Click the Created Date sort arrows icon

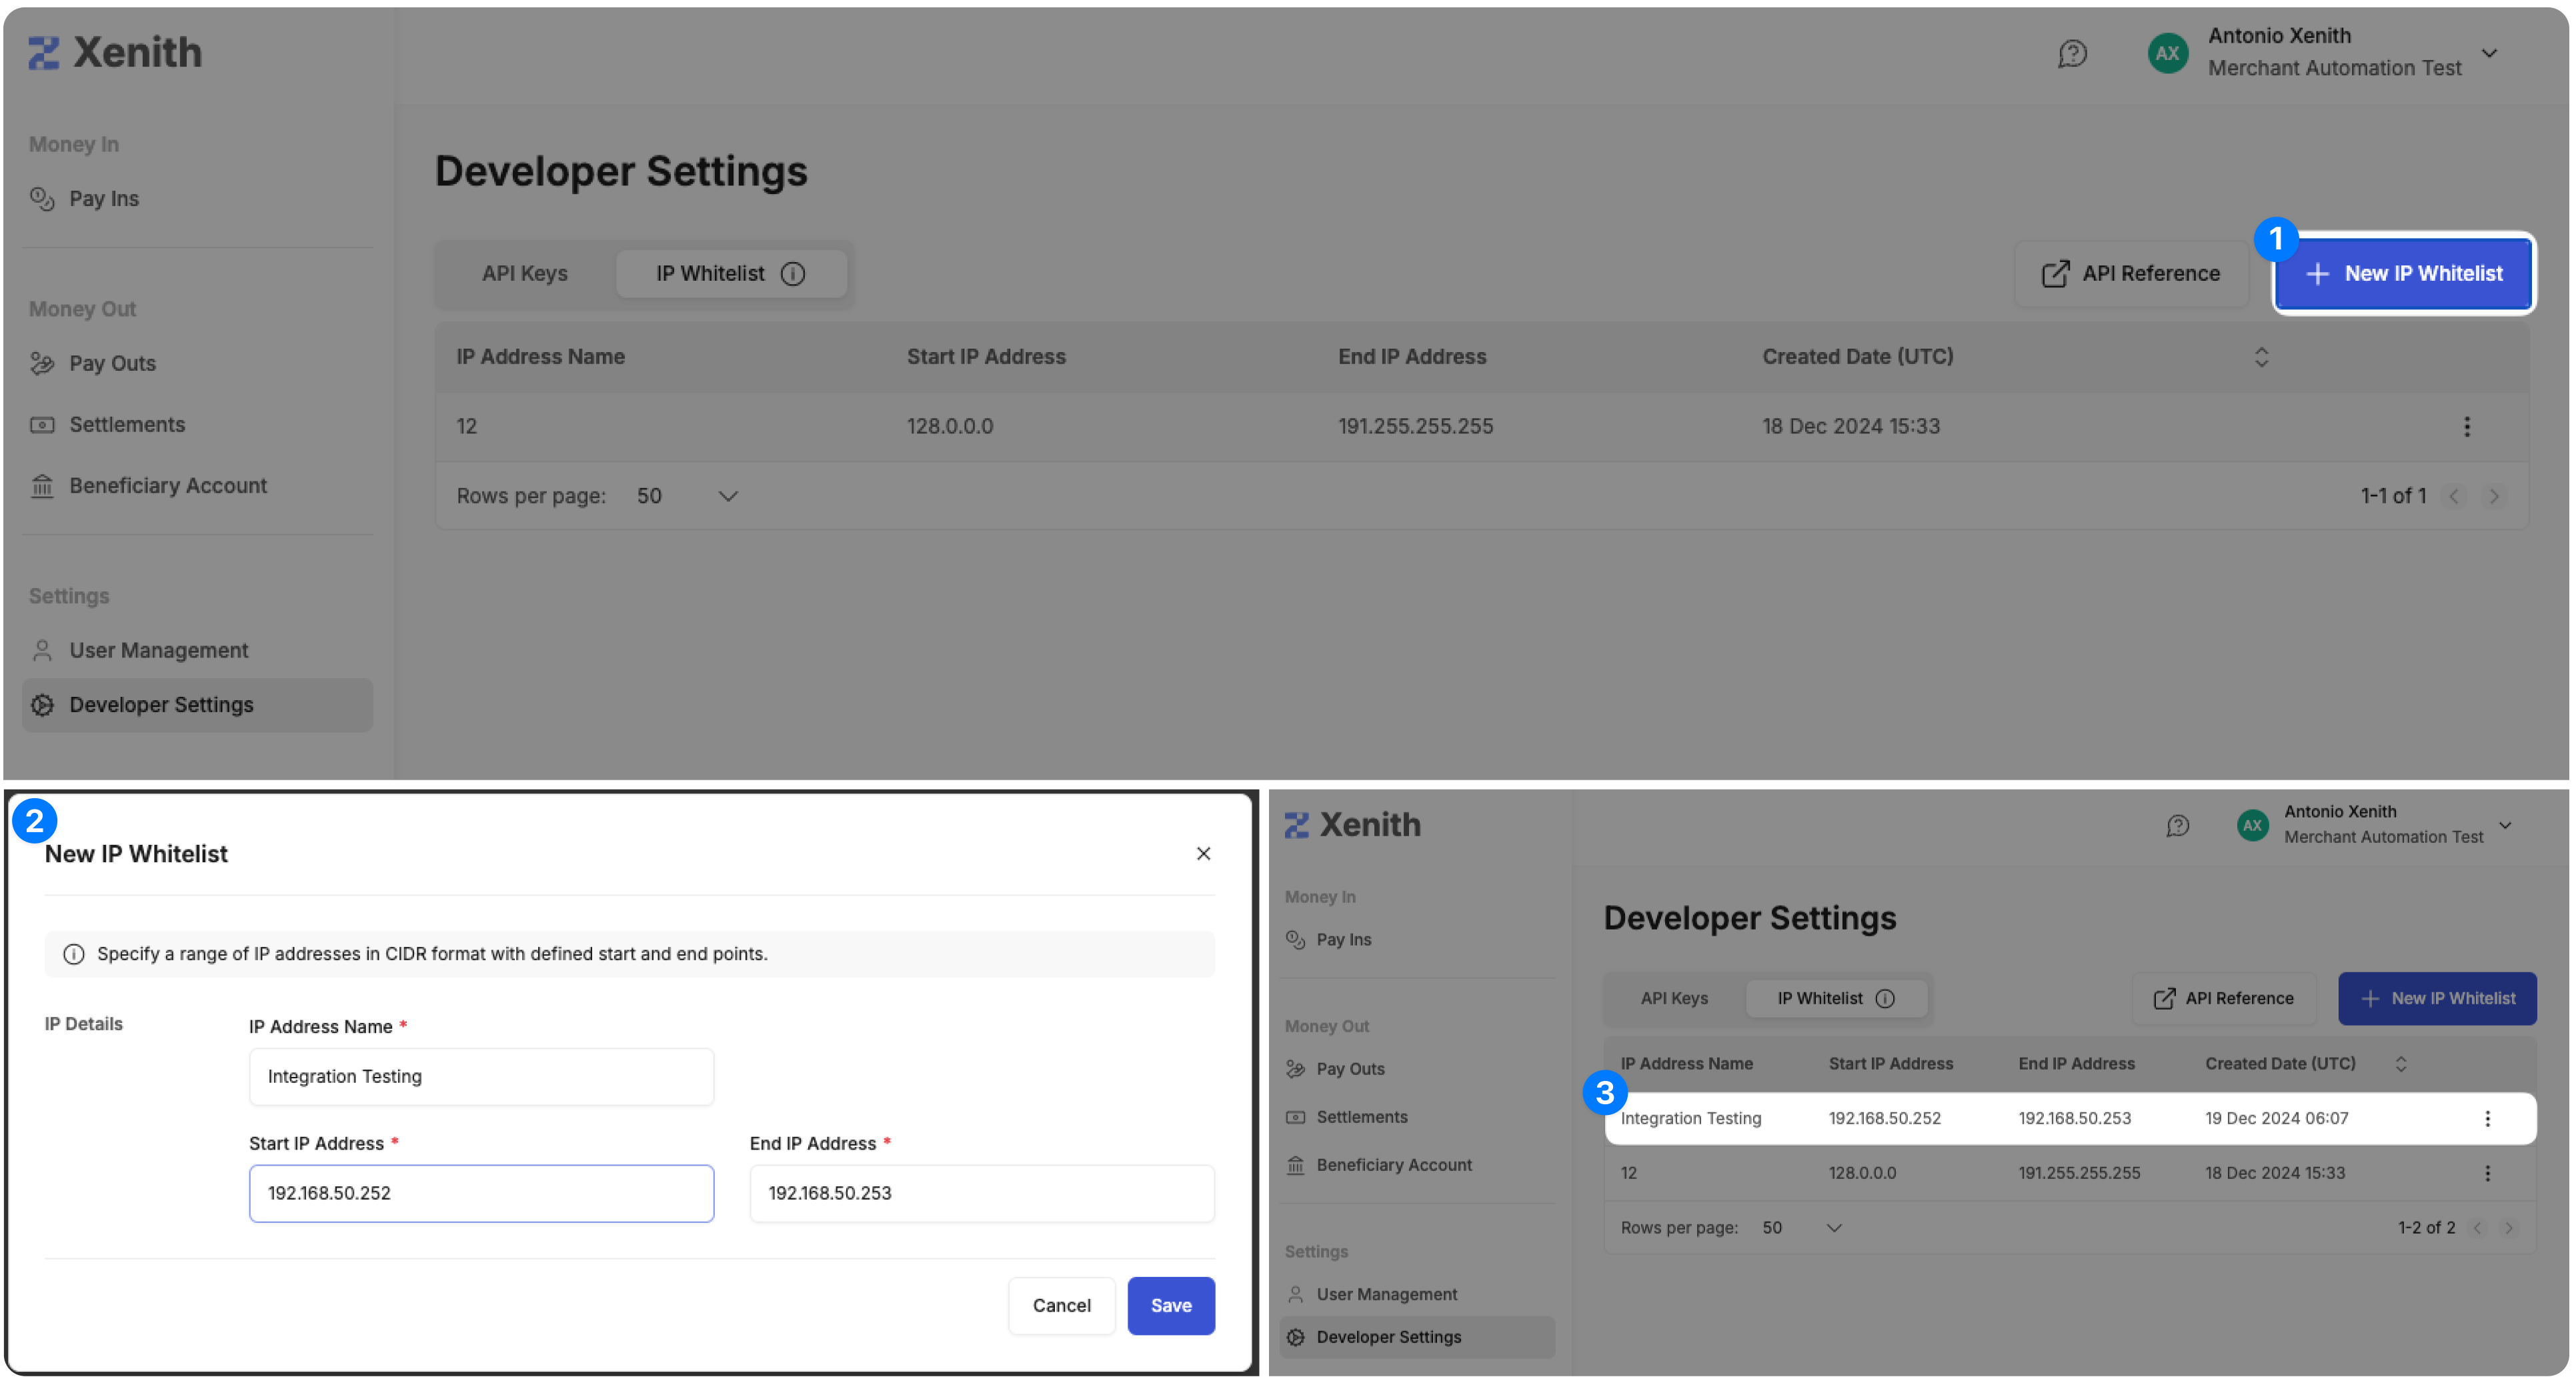click(2261, 357)
